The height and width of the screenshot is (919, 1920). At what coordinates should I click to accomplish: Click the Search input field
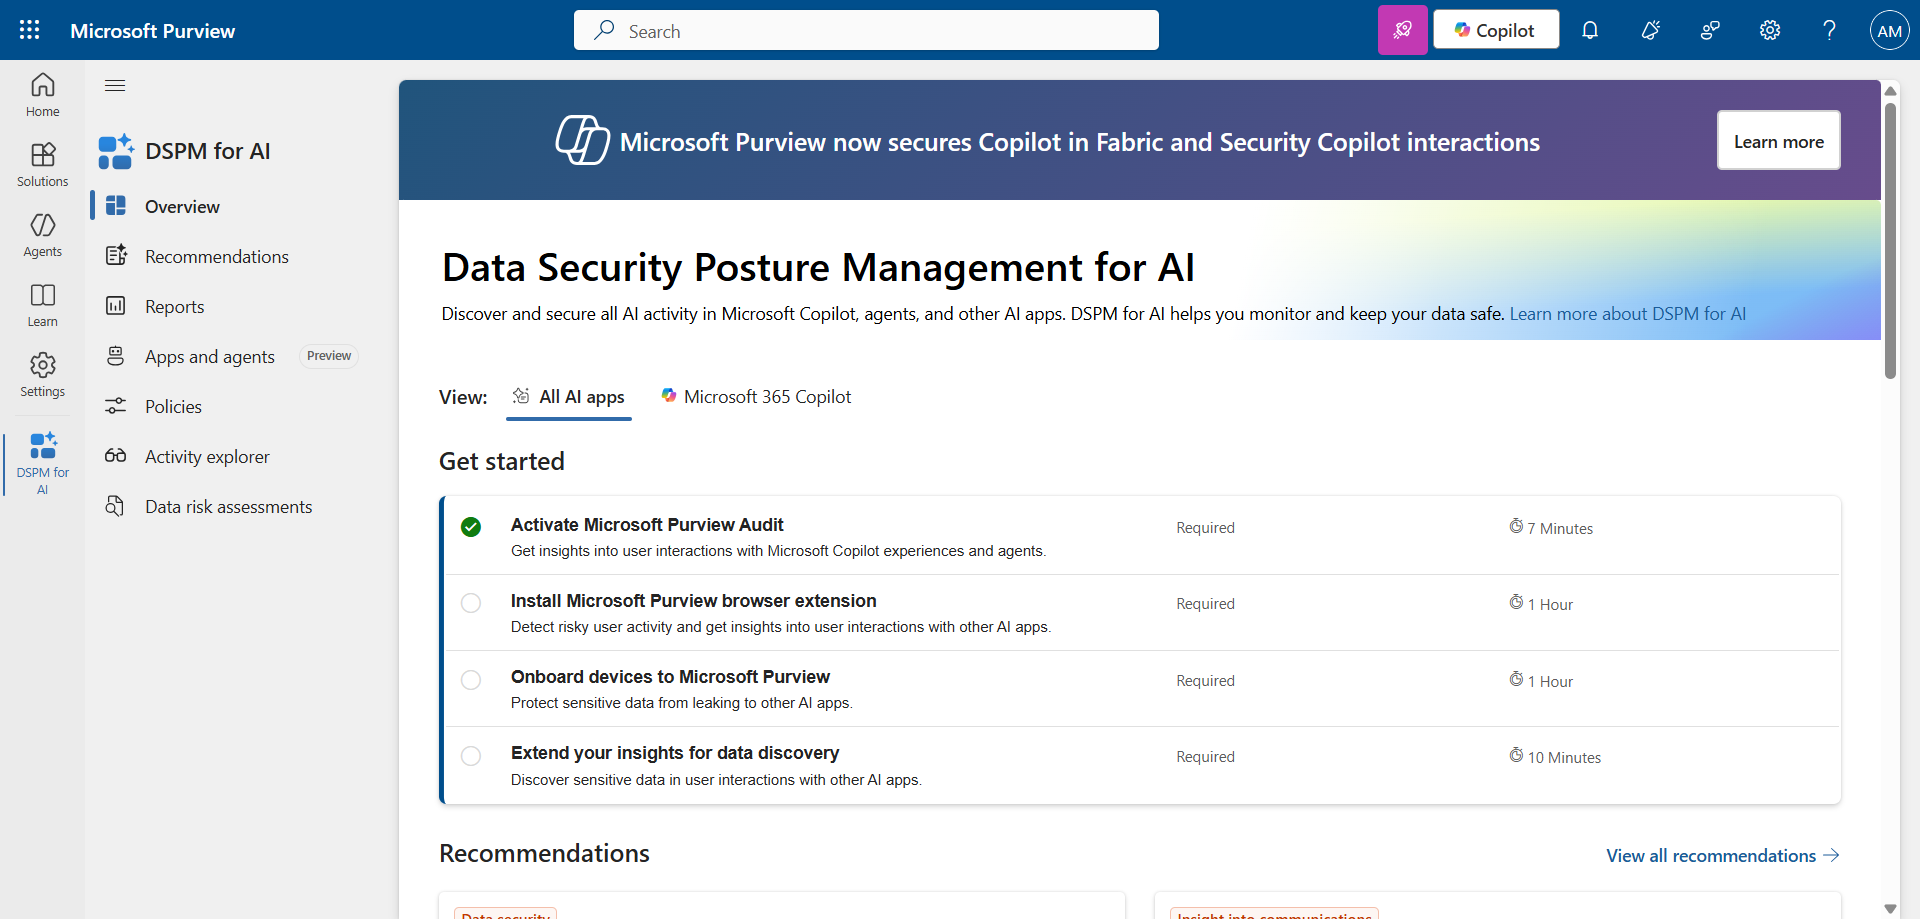pyautogui.click(x=866, y=31)
